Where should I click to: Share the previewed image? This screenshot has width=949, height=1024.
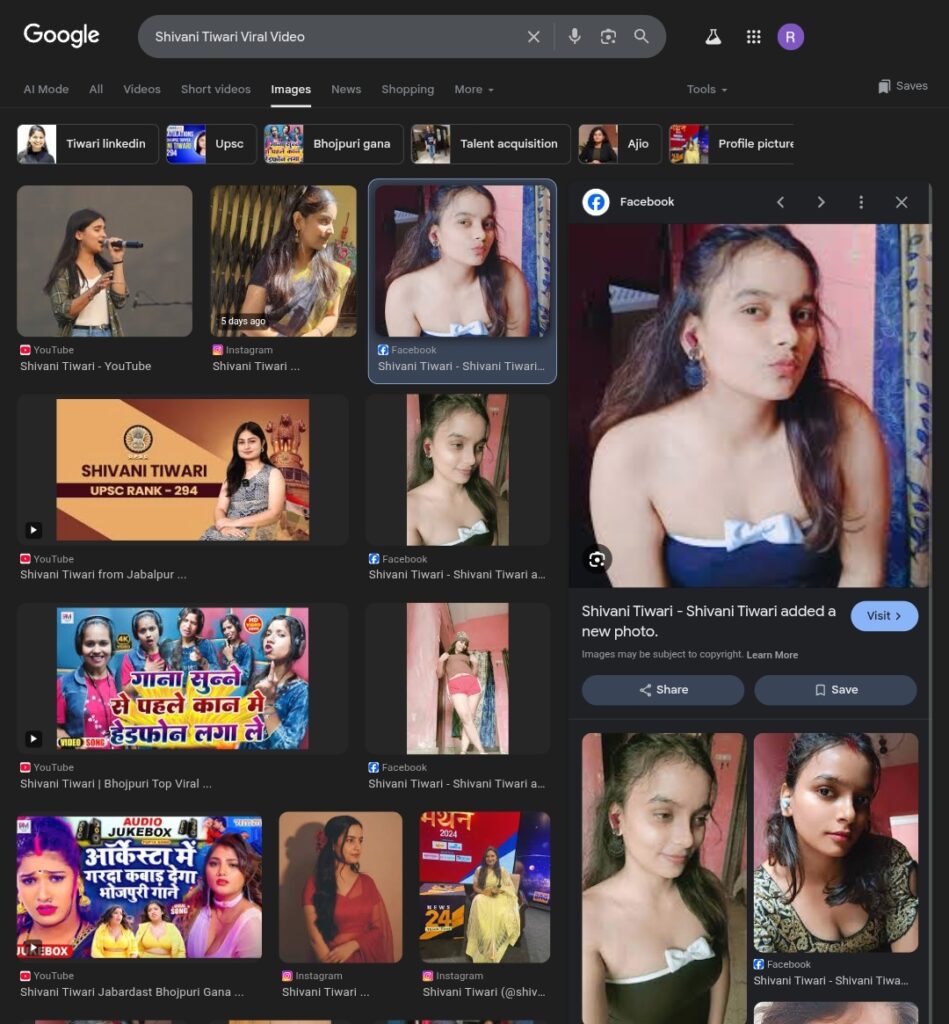click(x=662, y=689)
